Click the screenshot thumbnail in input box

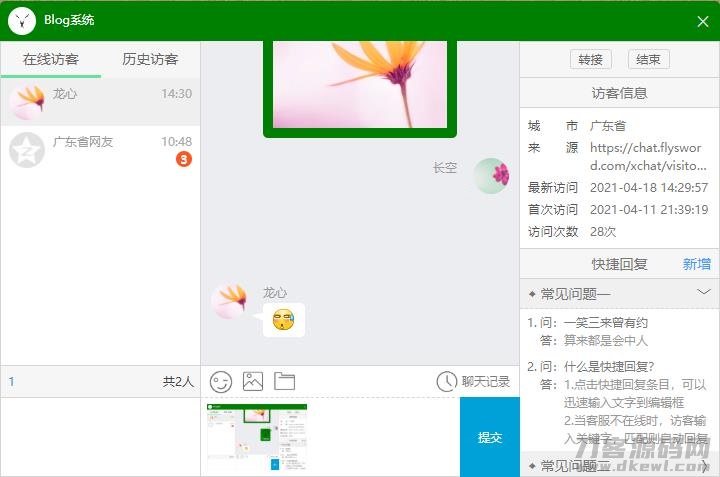pyautogui.click(x=257, y=436)
